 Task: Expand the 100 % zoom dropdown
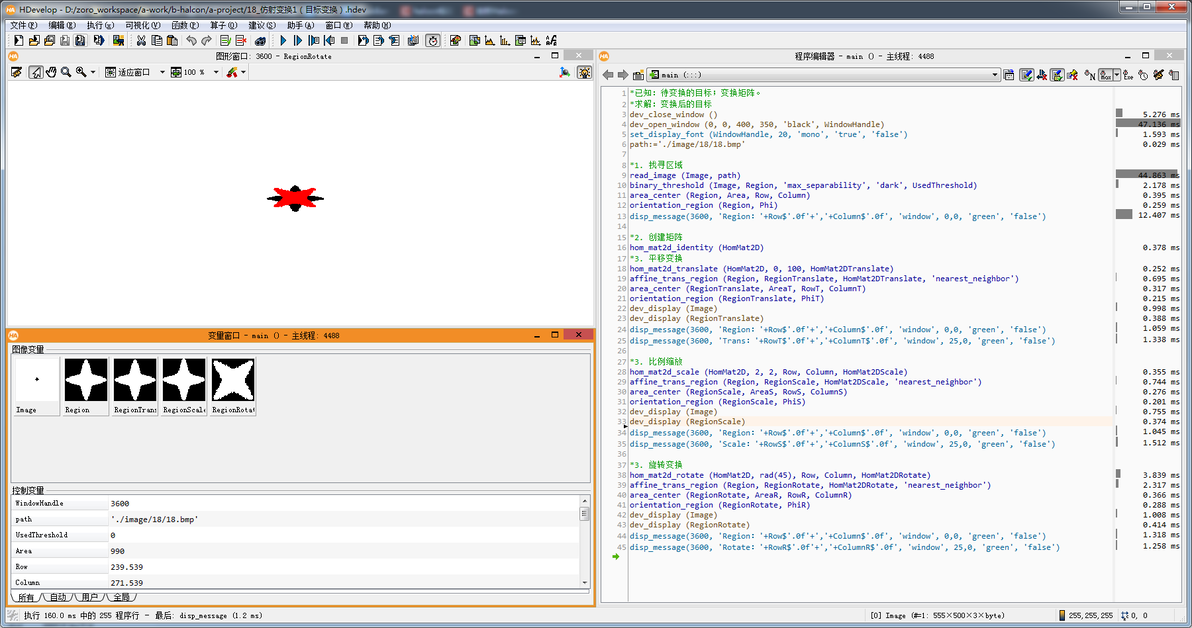(x=214, y=72)
